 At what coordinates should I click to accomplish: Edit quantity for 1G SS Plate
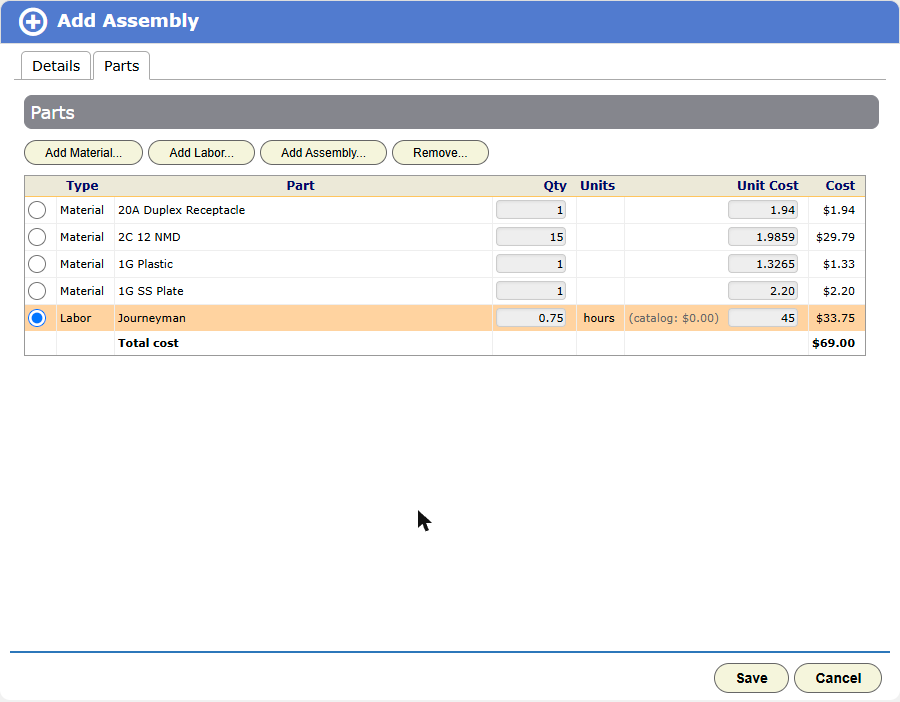click(x=531, y=291)
